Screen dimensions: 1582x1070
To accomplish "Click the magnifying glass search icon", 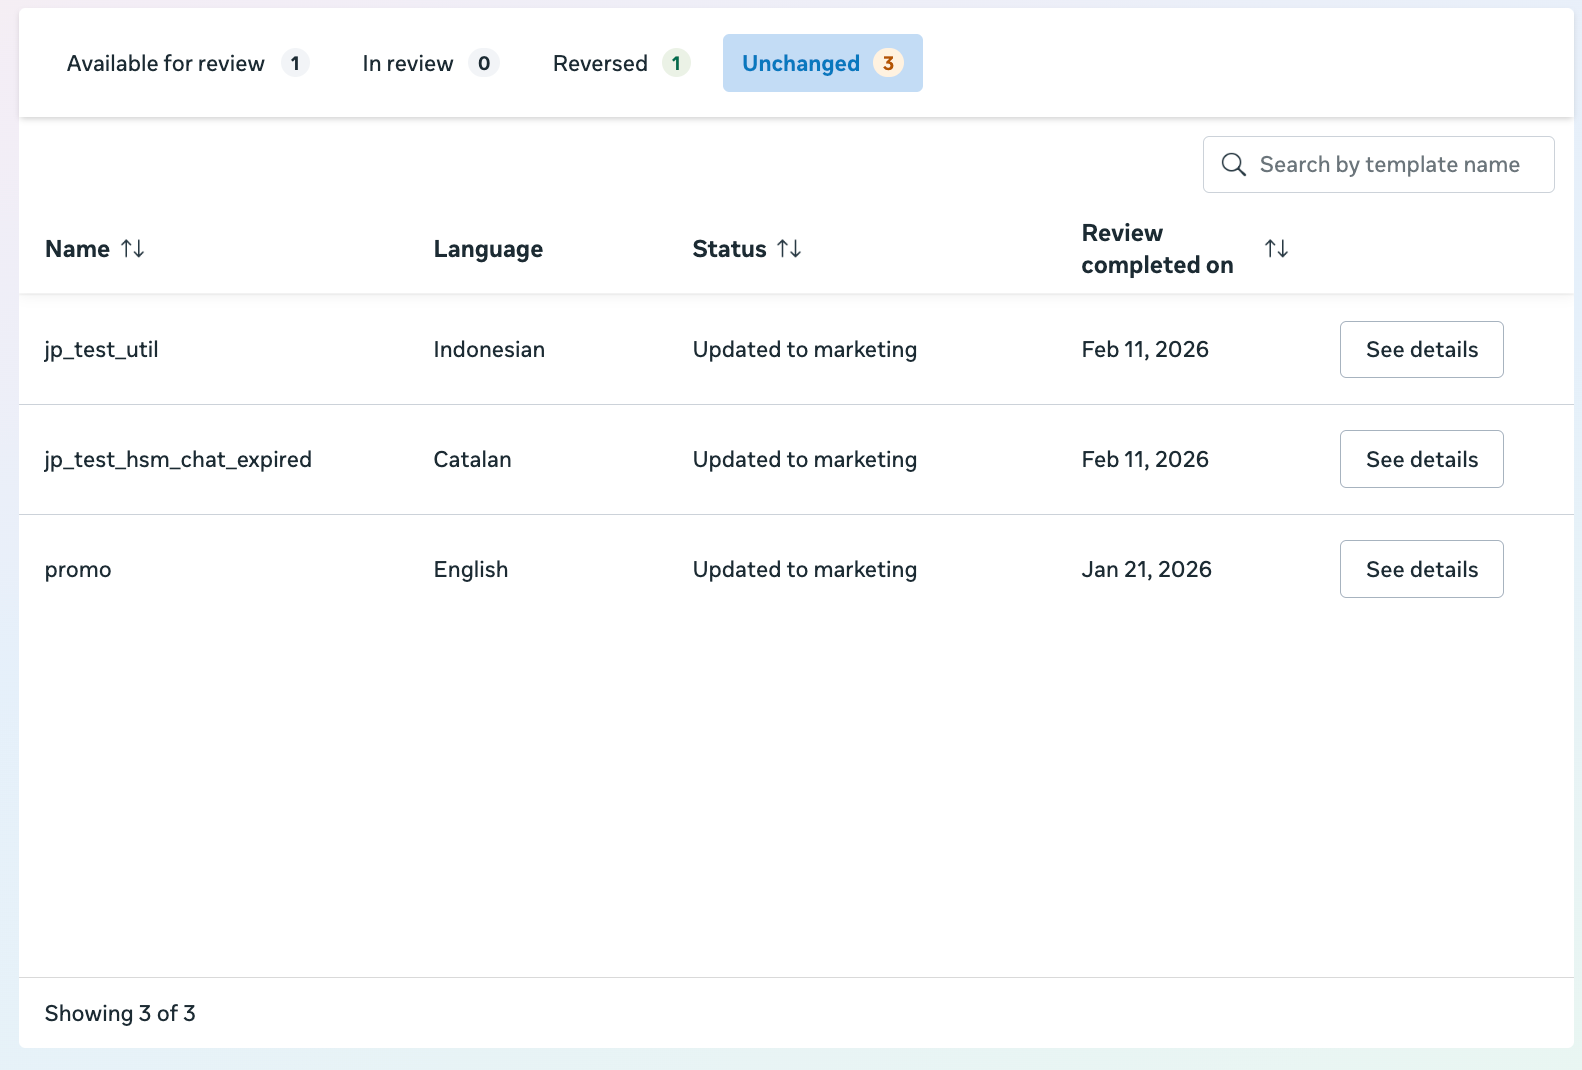I will point(1233,165).
